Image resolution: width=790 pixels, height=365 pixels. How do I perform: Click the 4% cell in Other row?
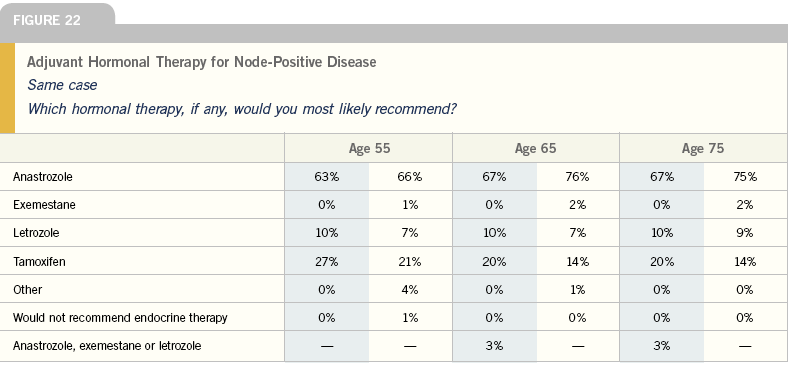coord(410,290)
